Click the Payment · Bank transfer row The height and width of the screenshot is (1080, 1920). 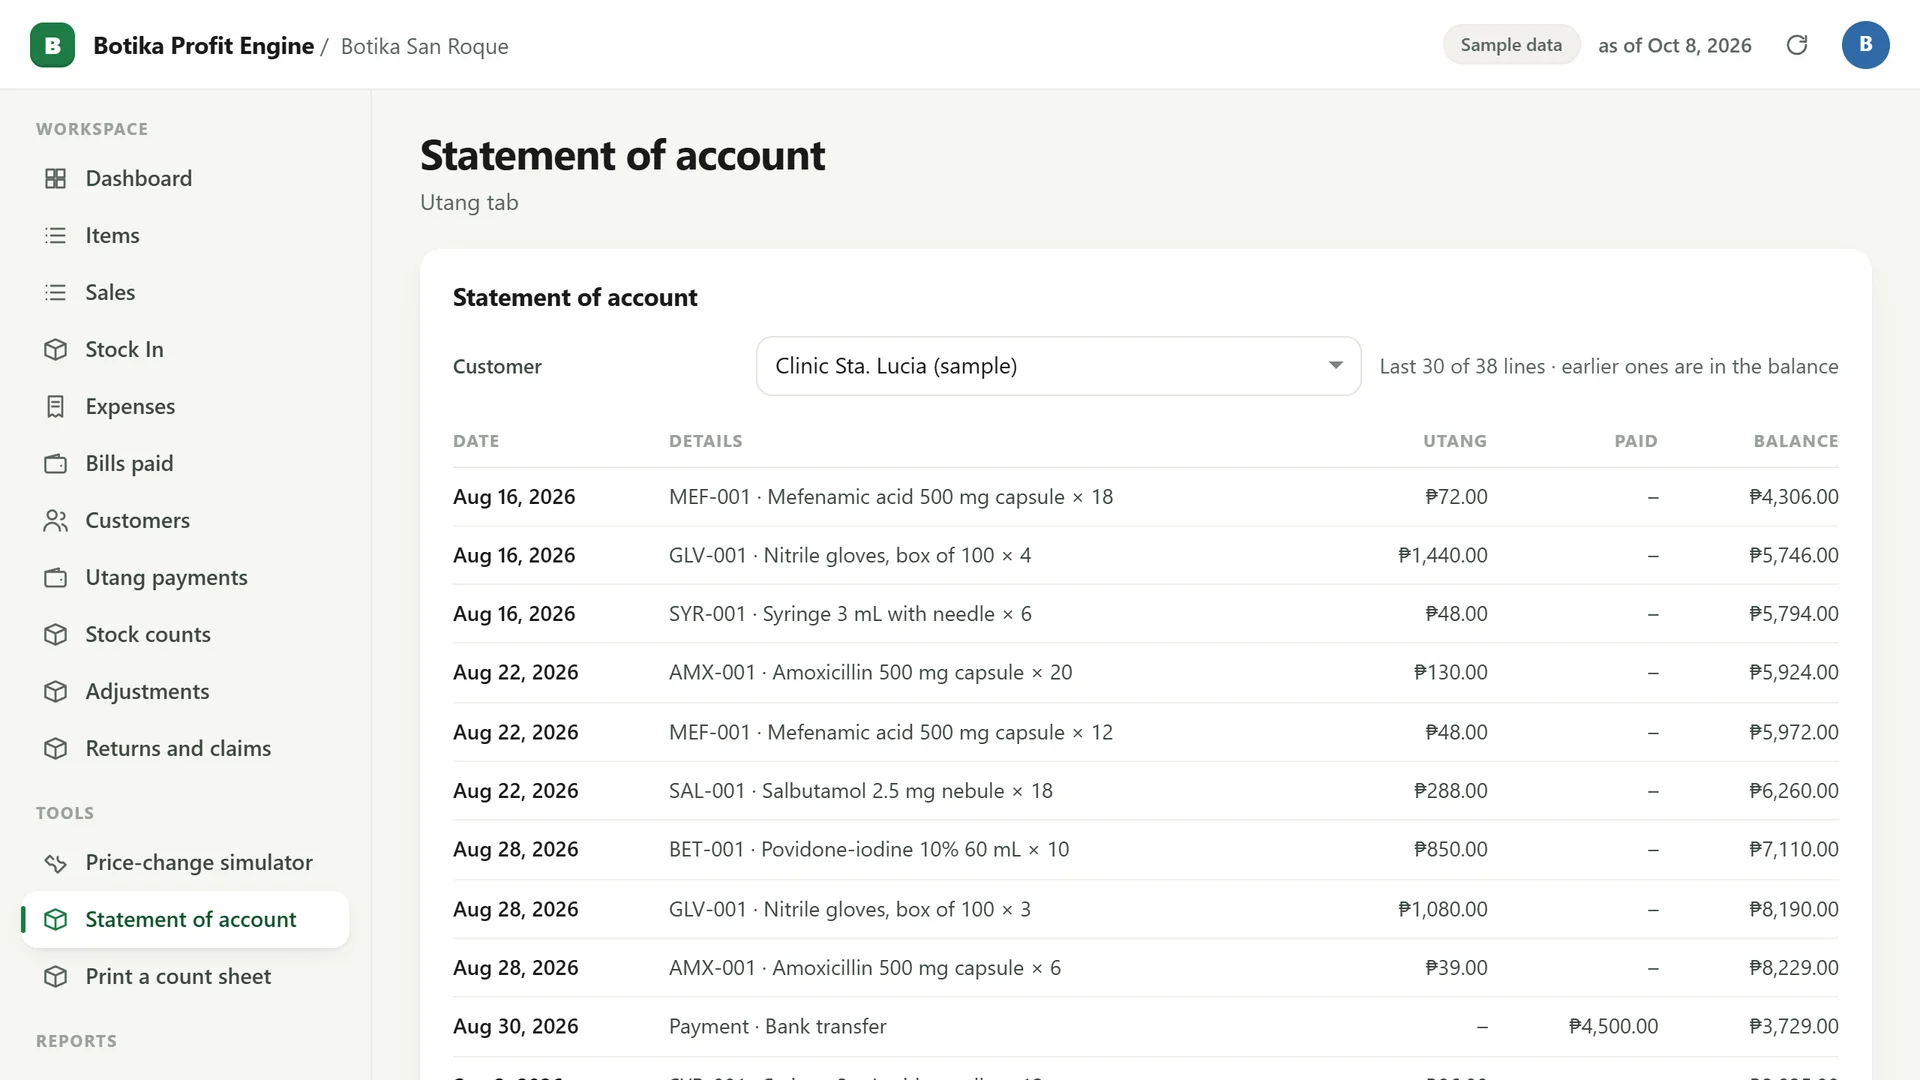coord(1146,1027)
